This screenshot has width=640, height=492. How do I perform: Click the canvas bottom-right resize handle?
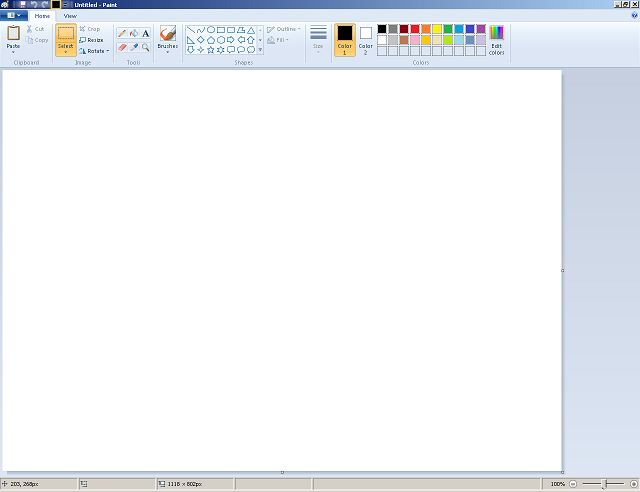click(x=562, y=472)
